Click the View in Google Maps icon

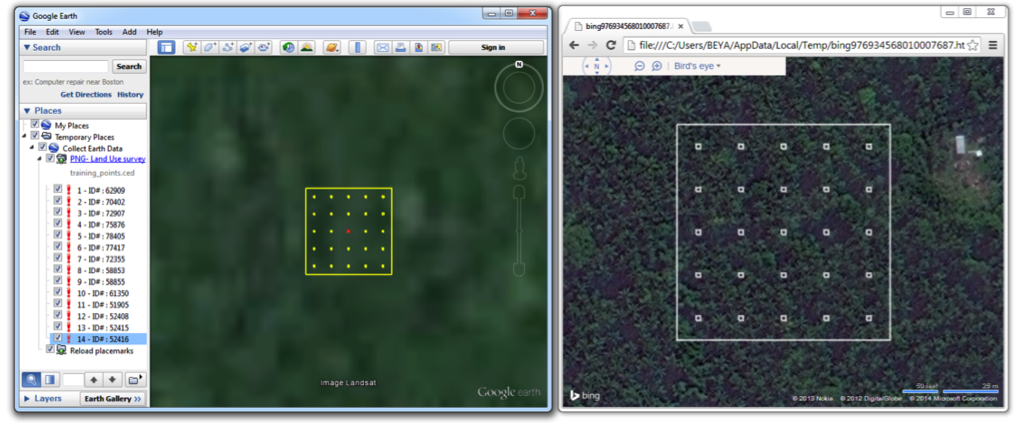click(437, 47)
